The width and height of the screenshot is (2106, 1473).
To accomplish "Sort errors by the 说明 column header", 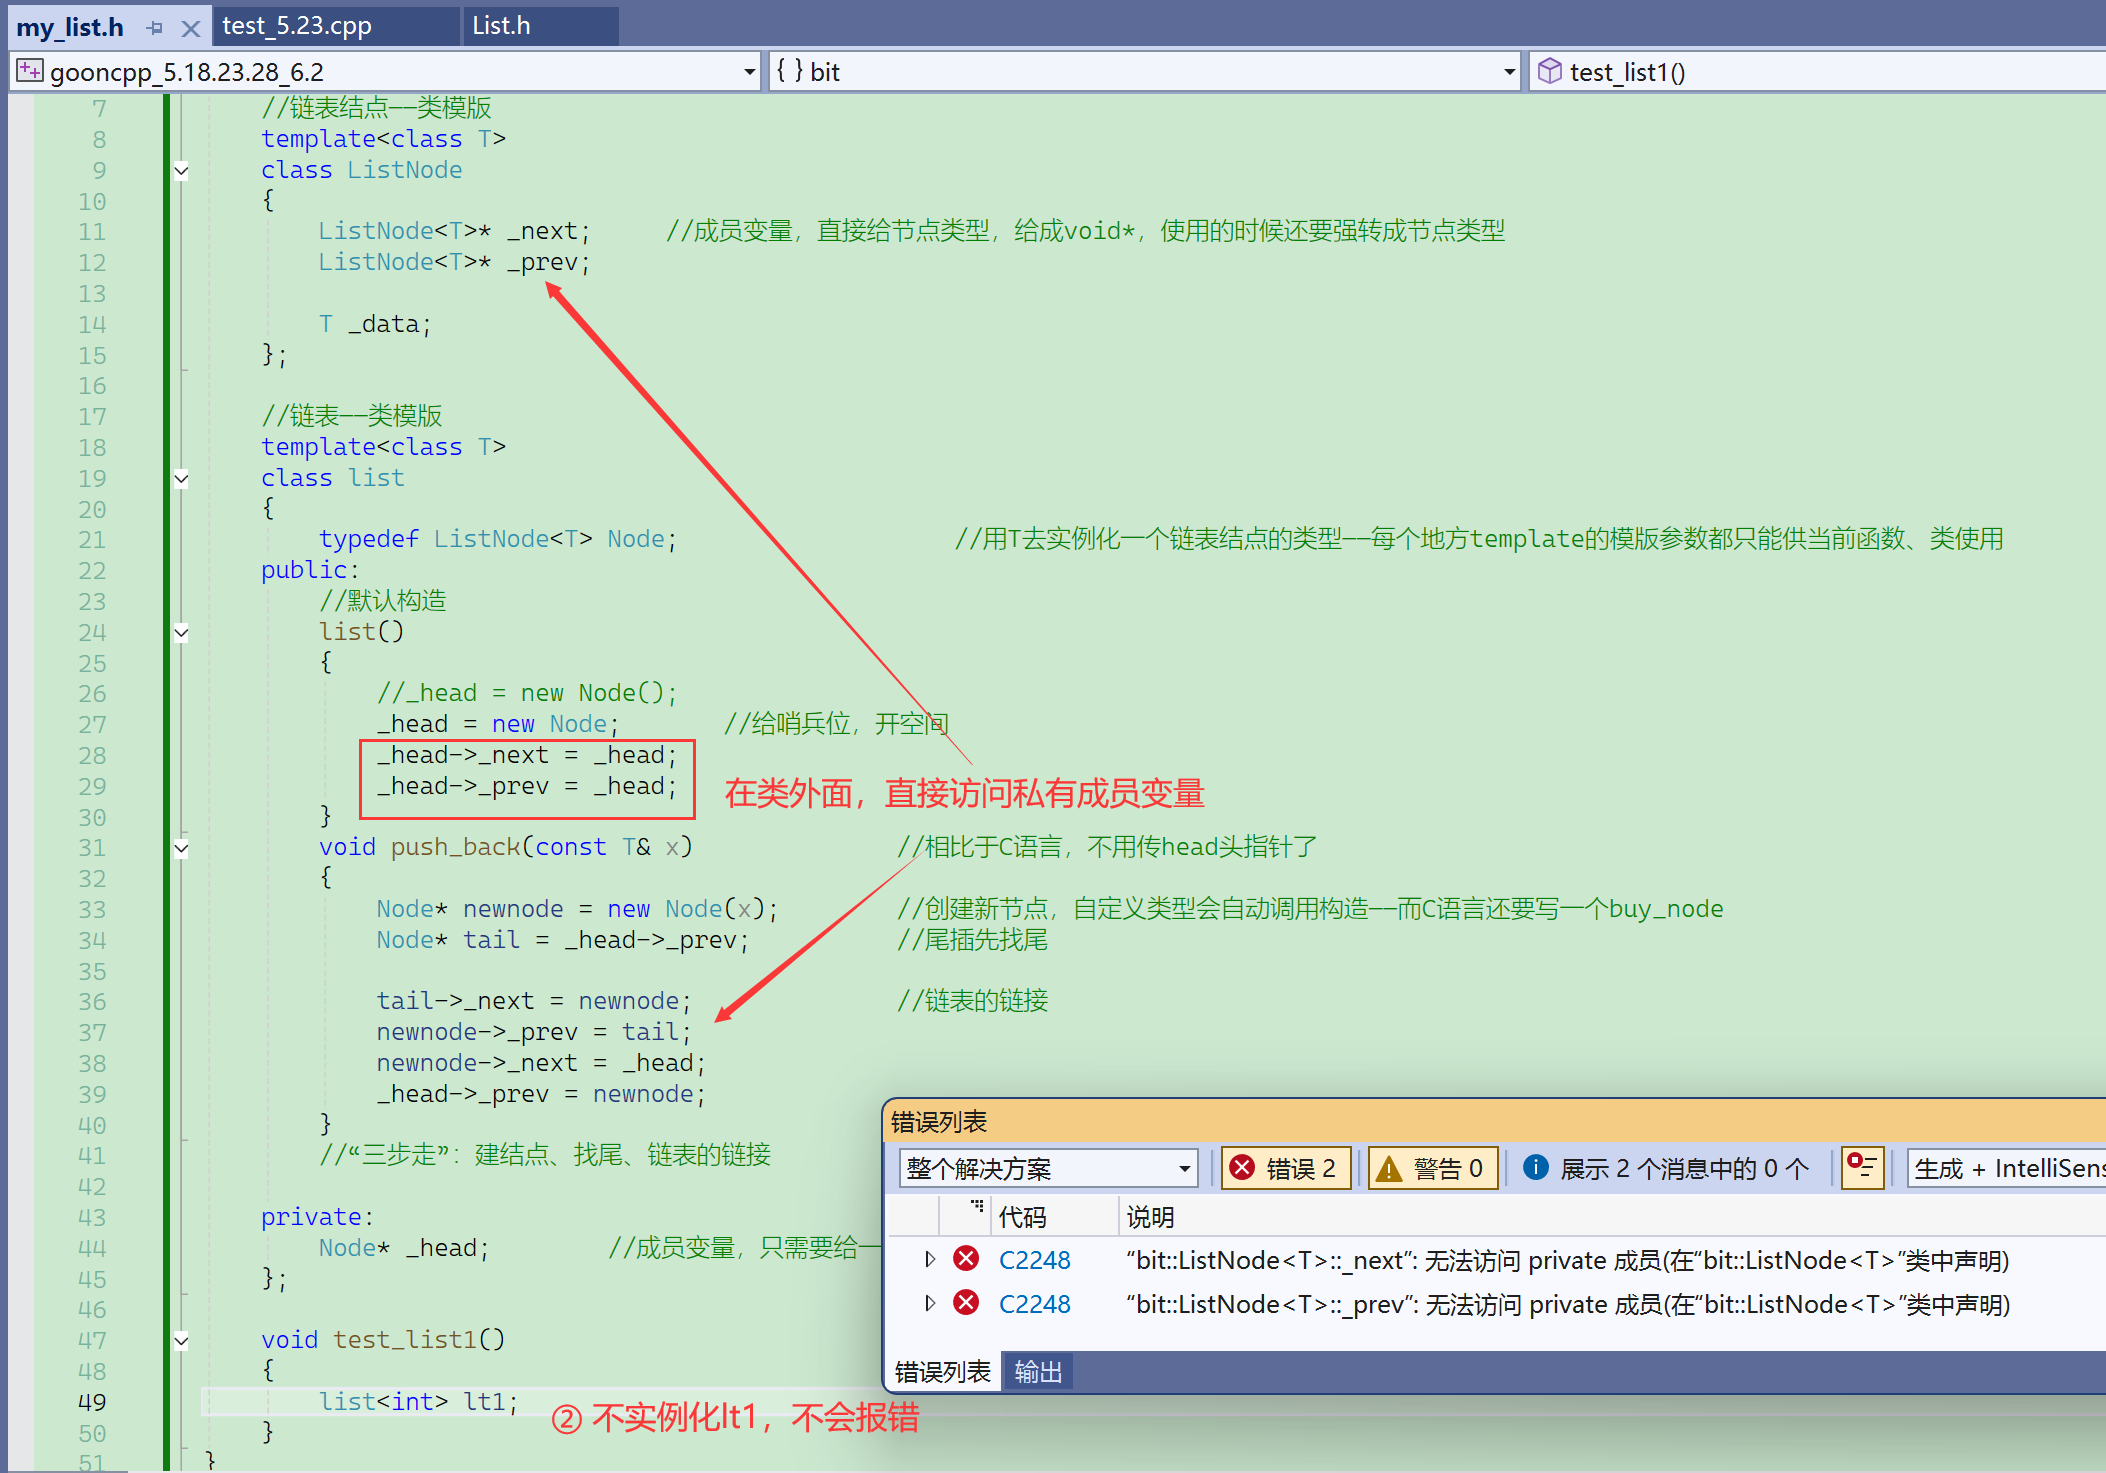I will (1150, 1217).
